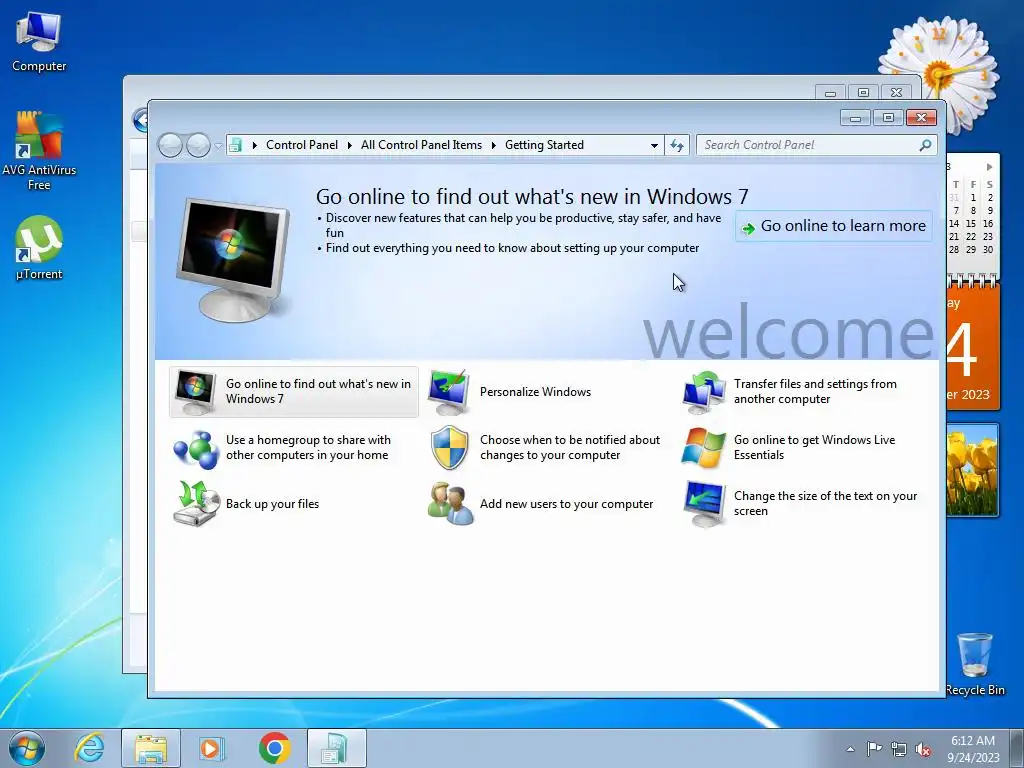This screenshot has height=768, width=1024.
Task: Click the muted volume tray icon
Action: pyautogui.click(x=923, y=749)
